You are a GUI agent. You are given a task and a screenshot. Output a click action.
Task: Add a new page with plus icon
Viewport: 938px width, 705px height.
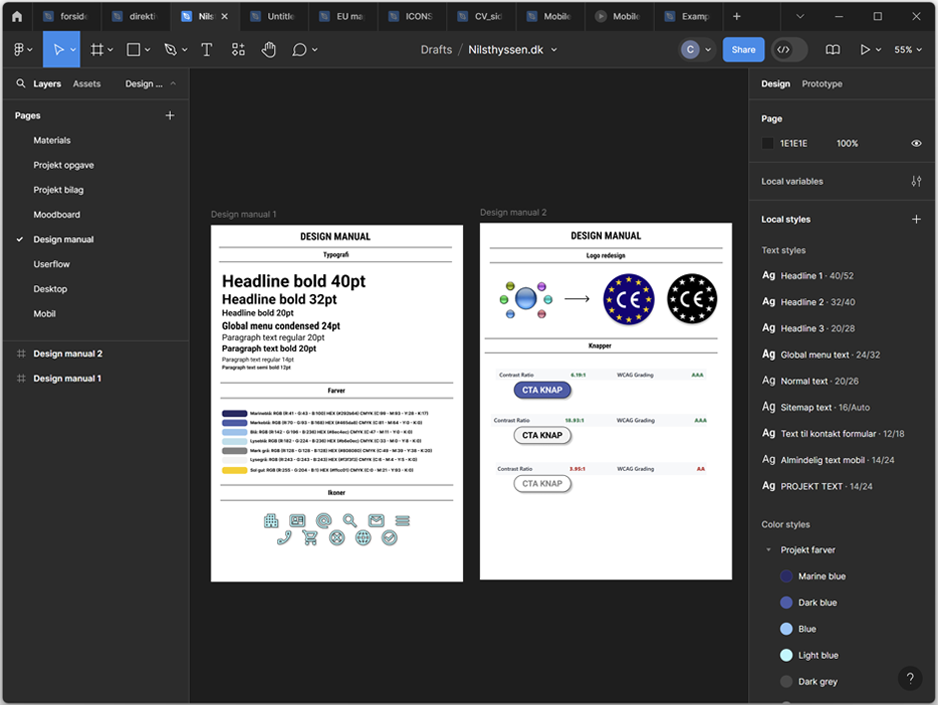[x=170, y=116]
